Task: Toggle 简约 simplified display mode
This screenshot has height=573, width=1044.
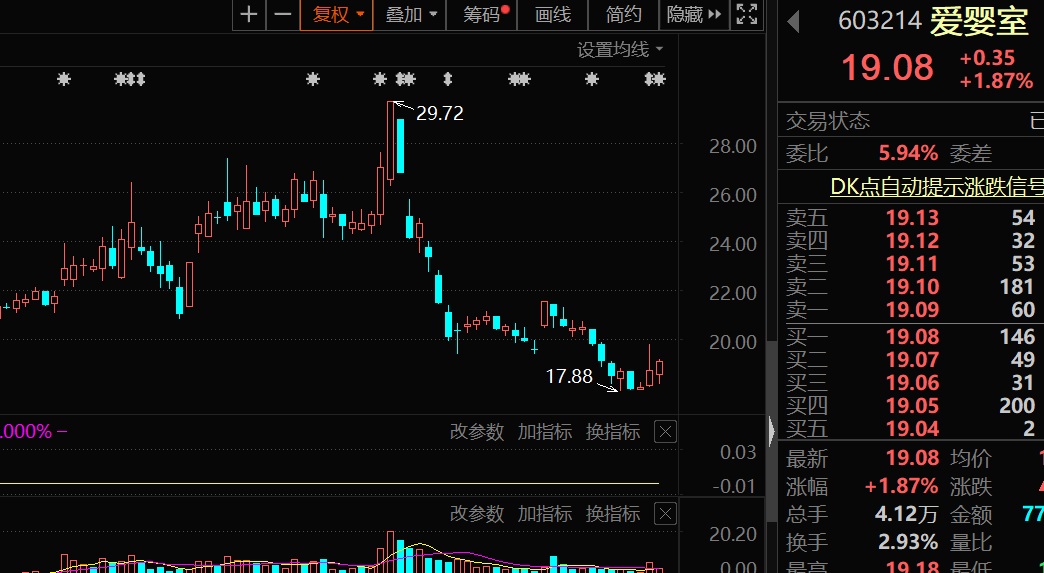Action: click(624, 14)
